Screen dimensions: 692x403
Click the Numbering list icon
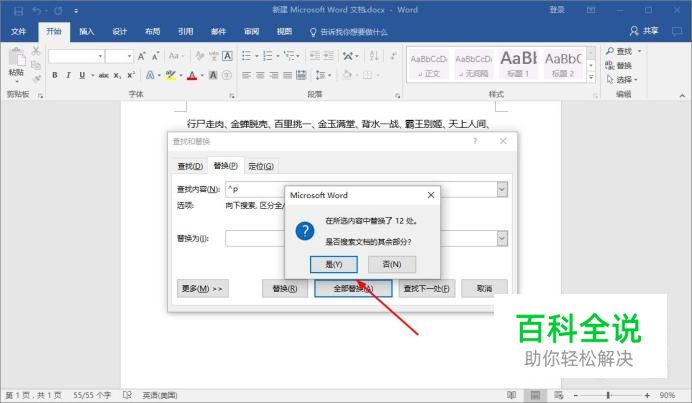[x=267, y=56]
